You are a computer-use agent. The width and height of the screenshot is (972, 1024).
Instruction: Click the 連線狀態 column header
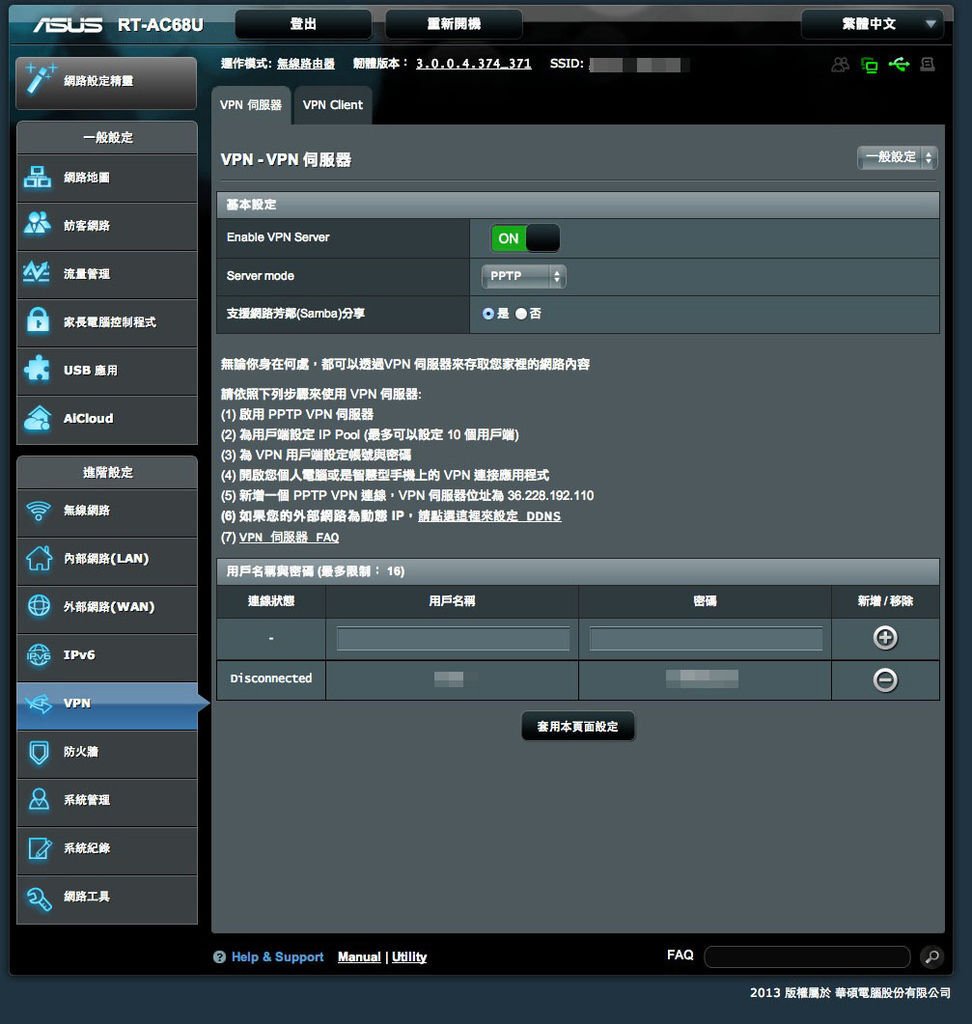(x=271, y=601)
